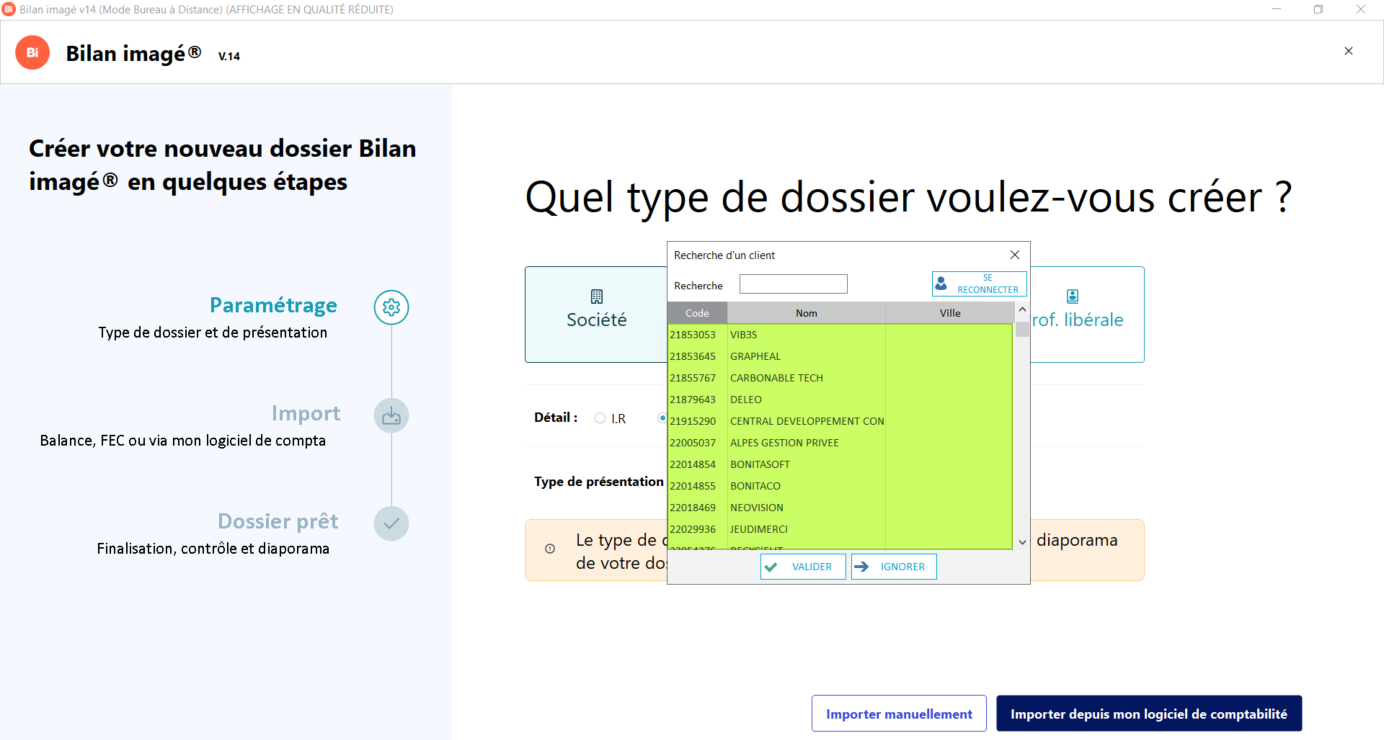
Task: Click Importer depuis mon logiciel de comptabilité
Action: pos(1148,714)
